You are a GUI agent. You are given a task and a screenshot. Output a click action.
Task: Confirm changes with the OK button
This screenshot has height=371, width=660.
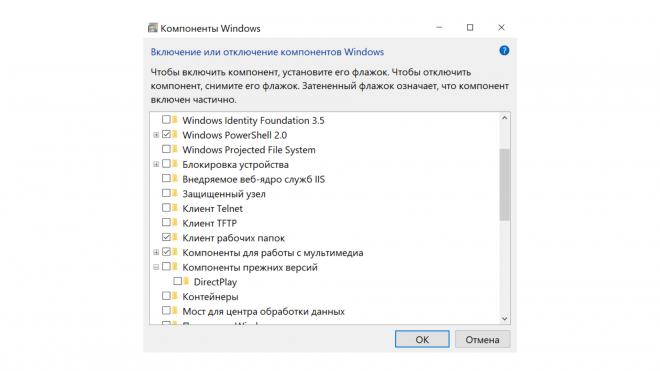(x=422, y=339)
